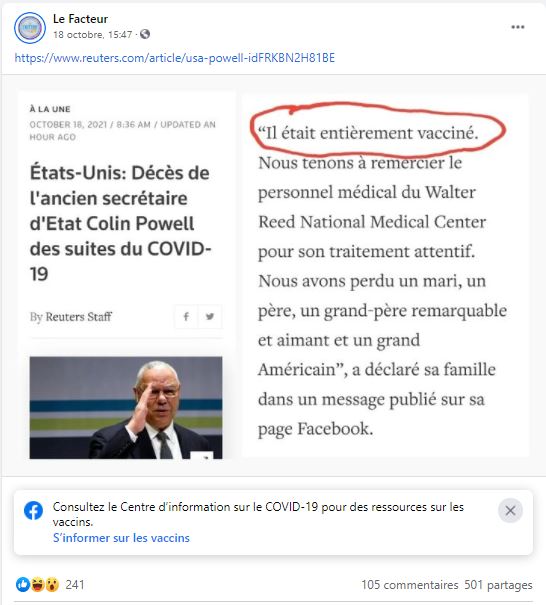Click the globe public audience icon
Screen dimensions: 546x605
(x=145, y=34)
